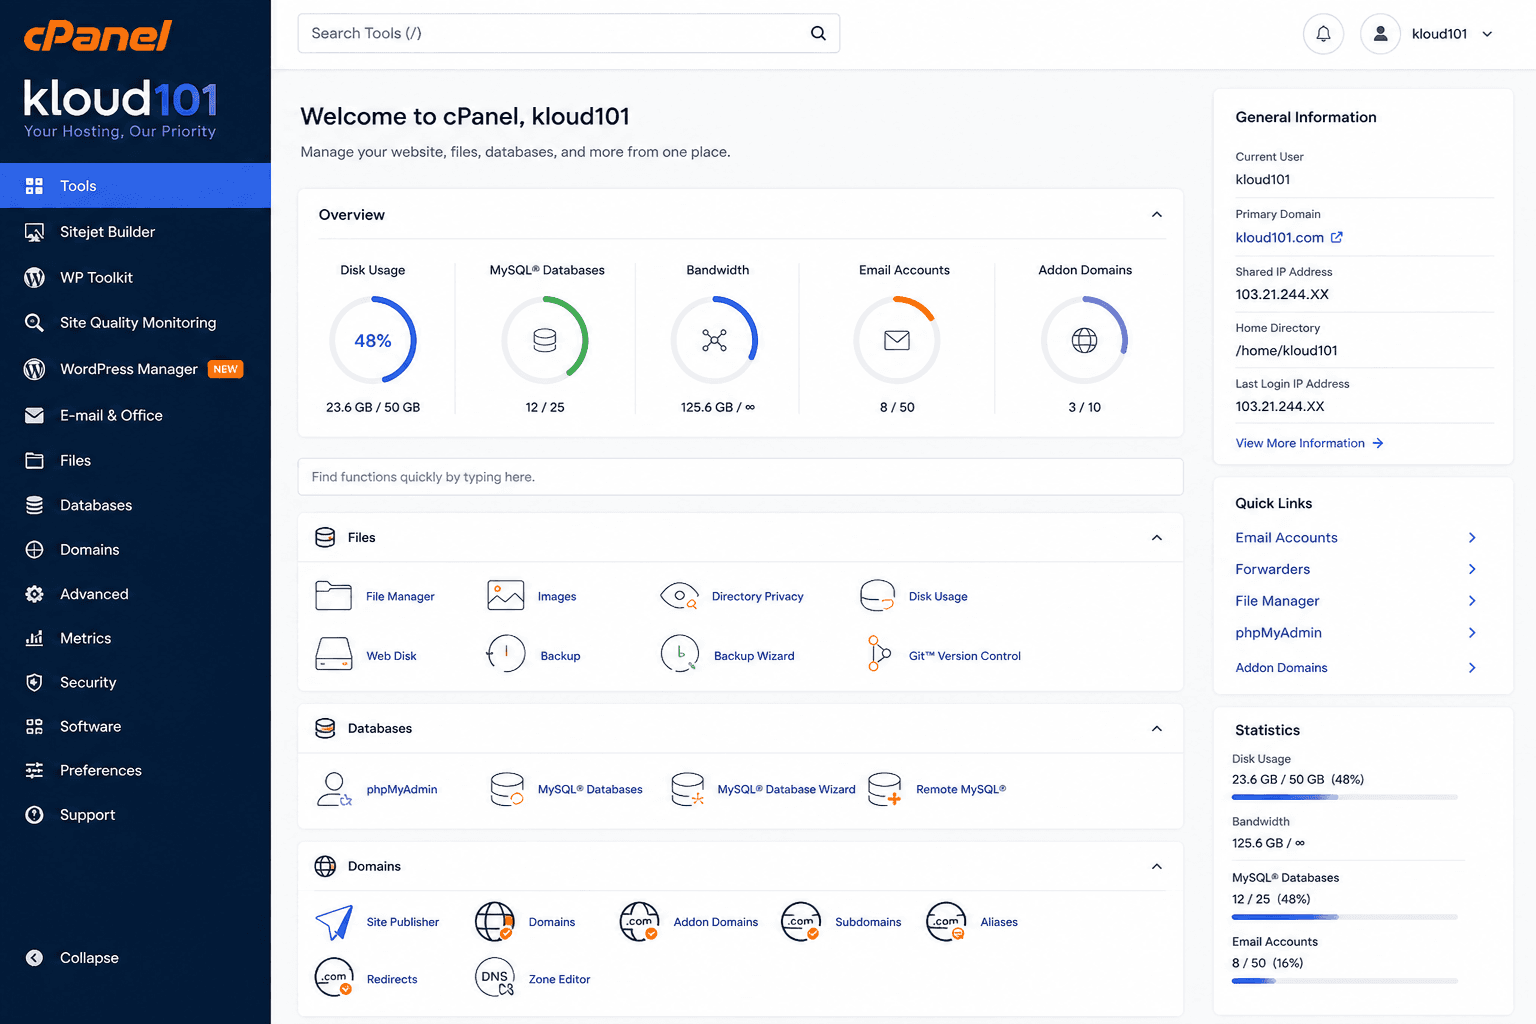Open the phpMyAdmin tool icon
The width and height of the screenshot is (1536, 1024).
[334, 789]
